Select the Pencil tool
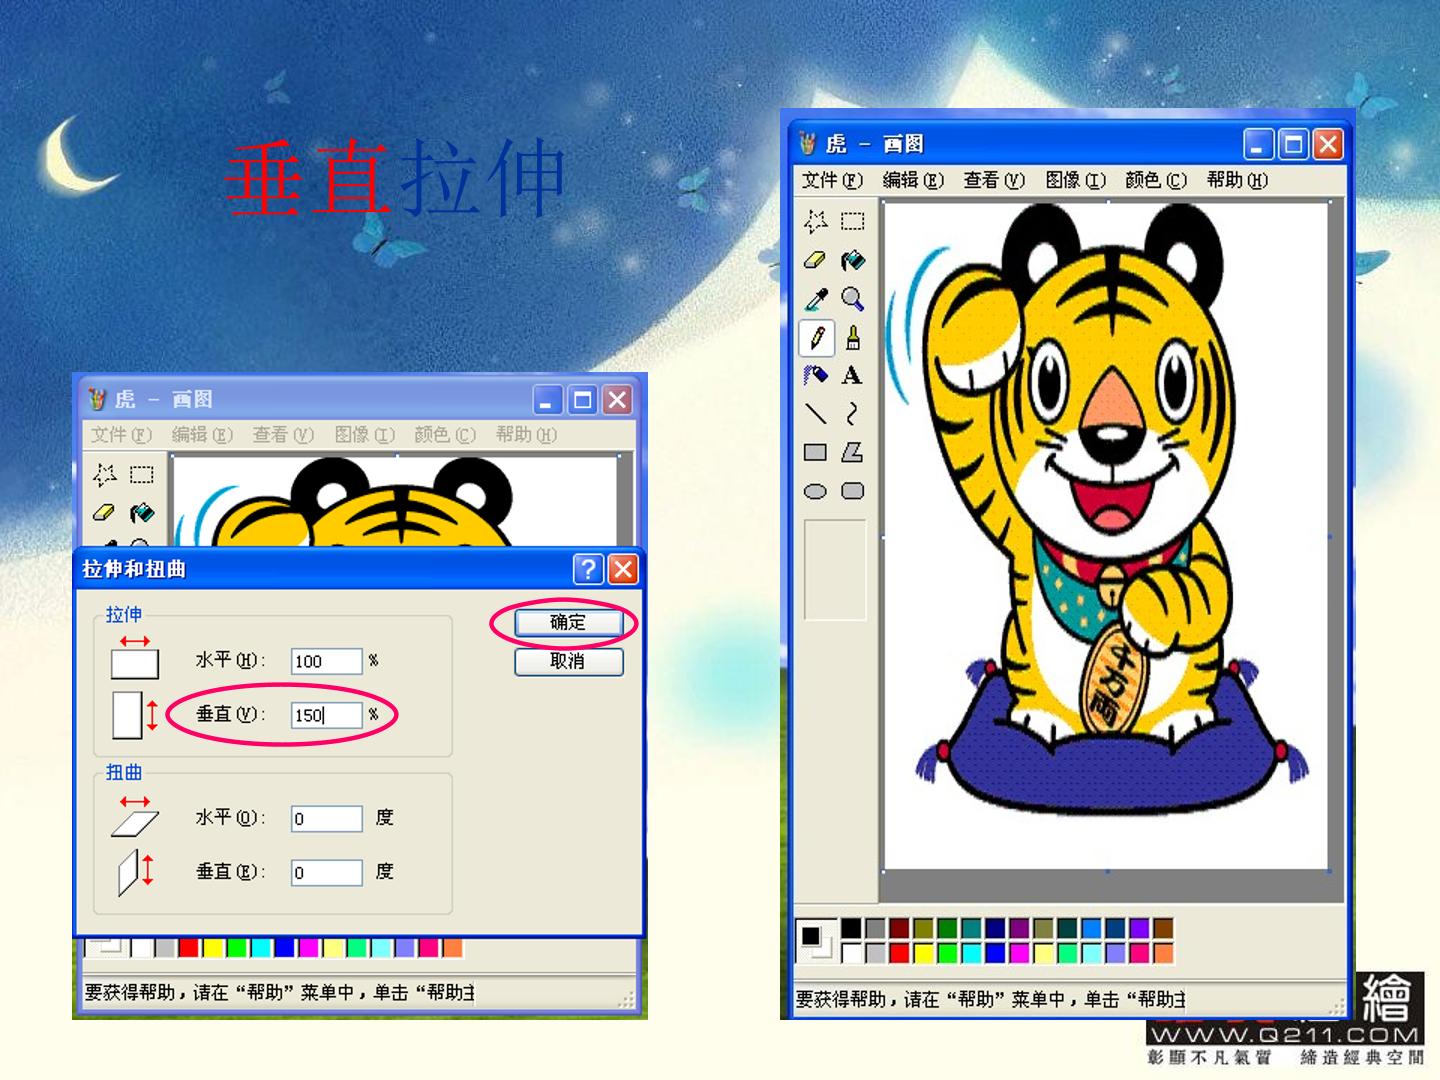Viewport: 1440px width, 1080px height. 816,338
